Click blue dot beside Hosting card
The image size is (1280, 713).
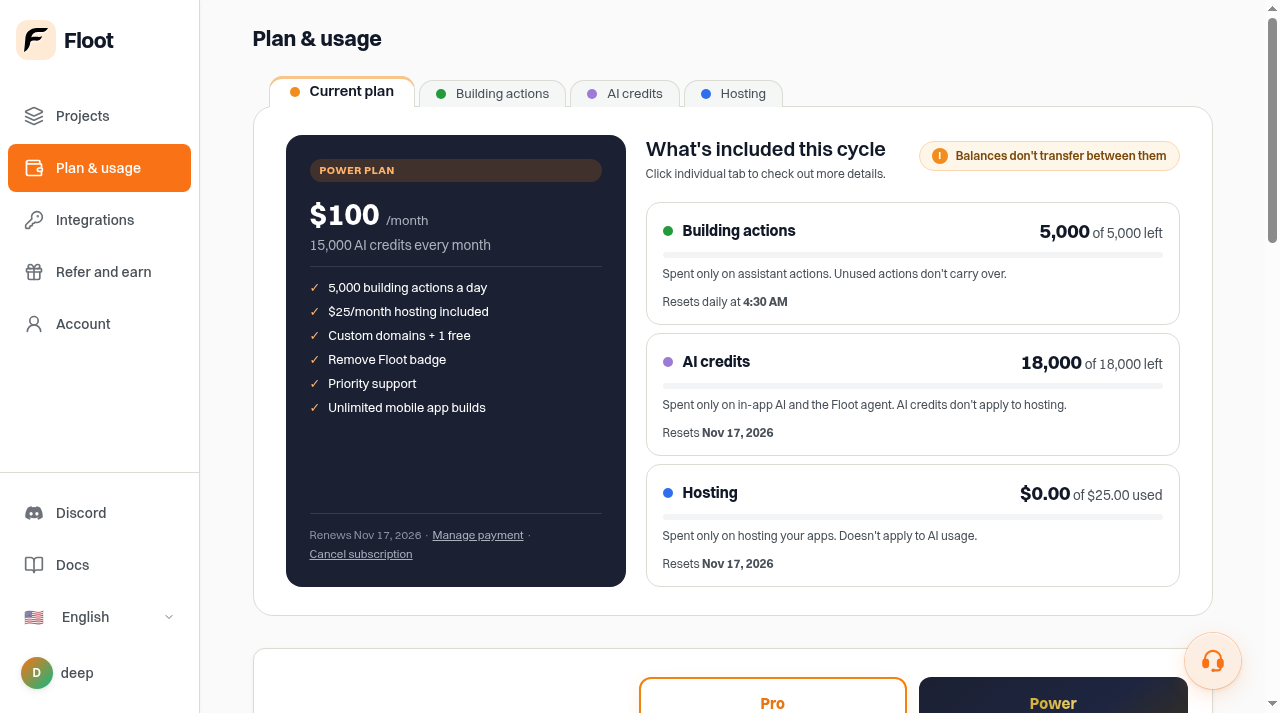pyautogui.click(x=668, y=493)
